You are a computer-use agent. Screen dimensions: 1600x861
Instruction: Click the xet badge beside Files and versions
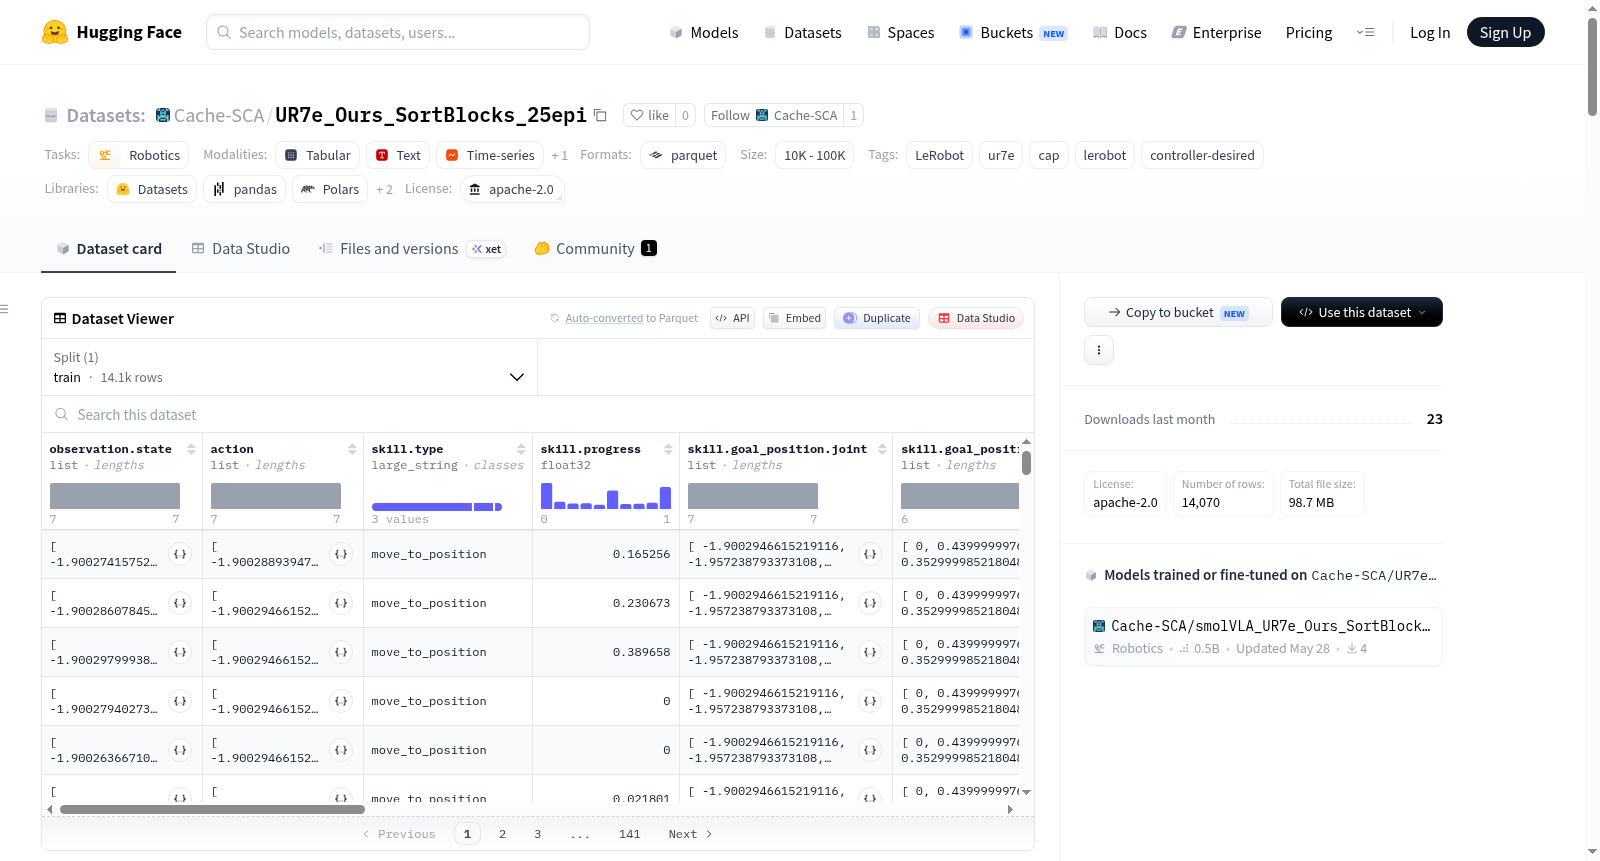tap(487, 249)
